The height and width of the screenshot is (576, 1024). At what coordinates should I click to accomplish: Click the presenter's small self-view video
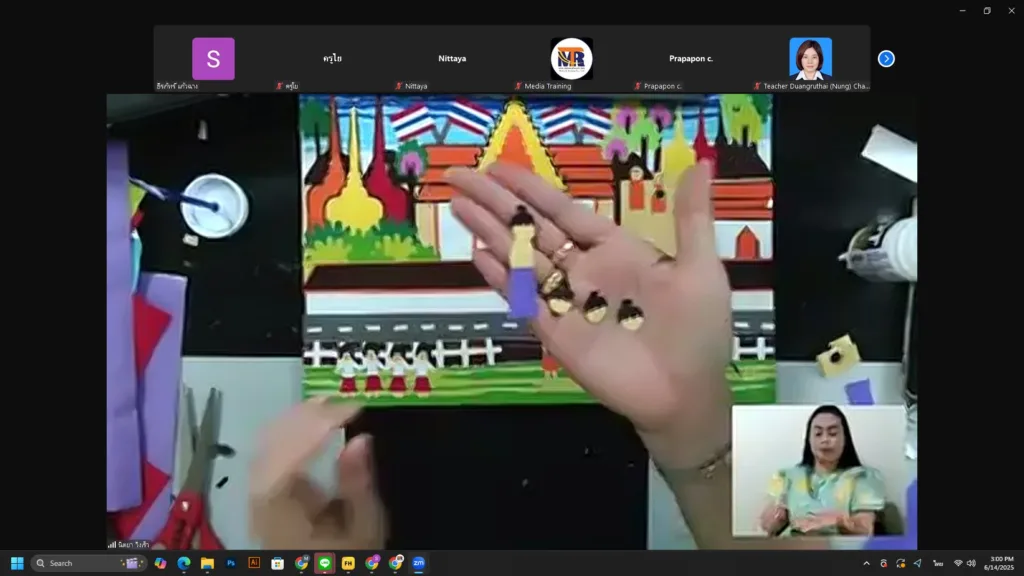819,471
